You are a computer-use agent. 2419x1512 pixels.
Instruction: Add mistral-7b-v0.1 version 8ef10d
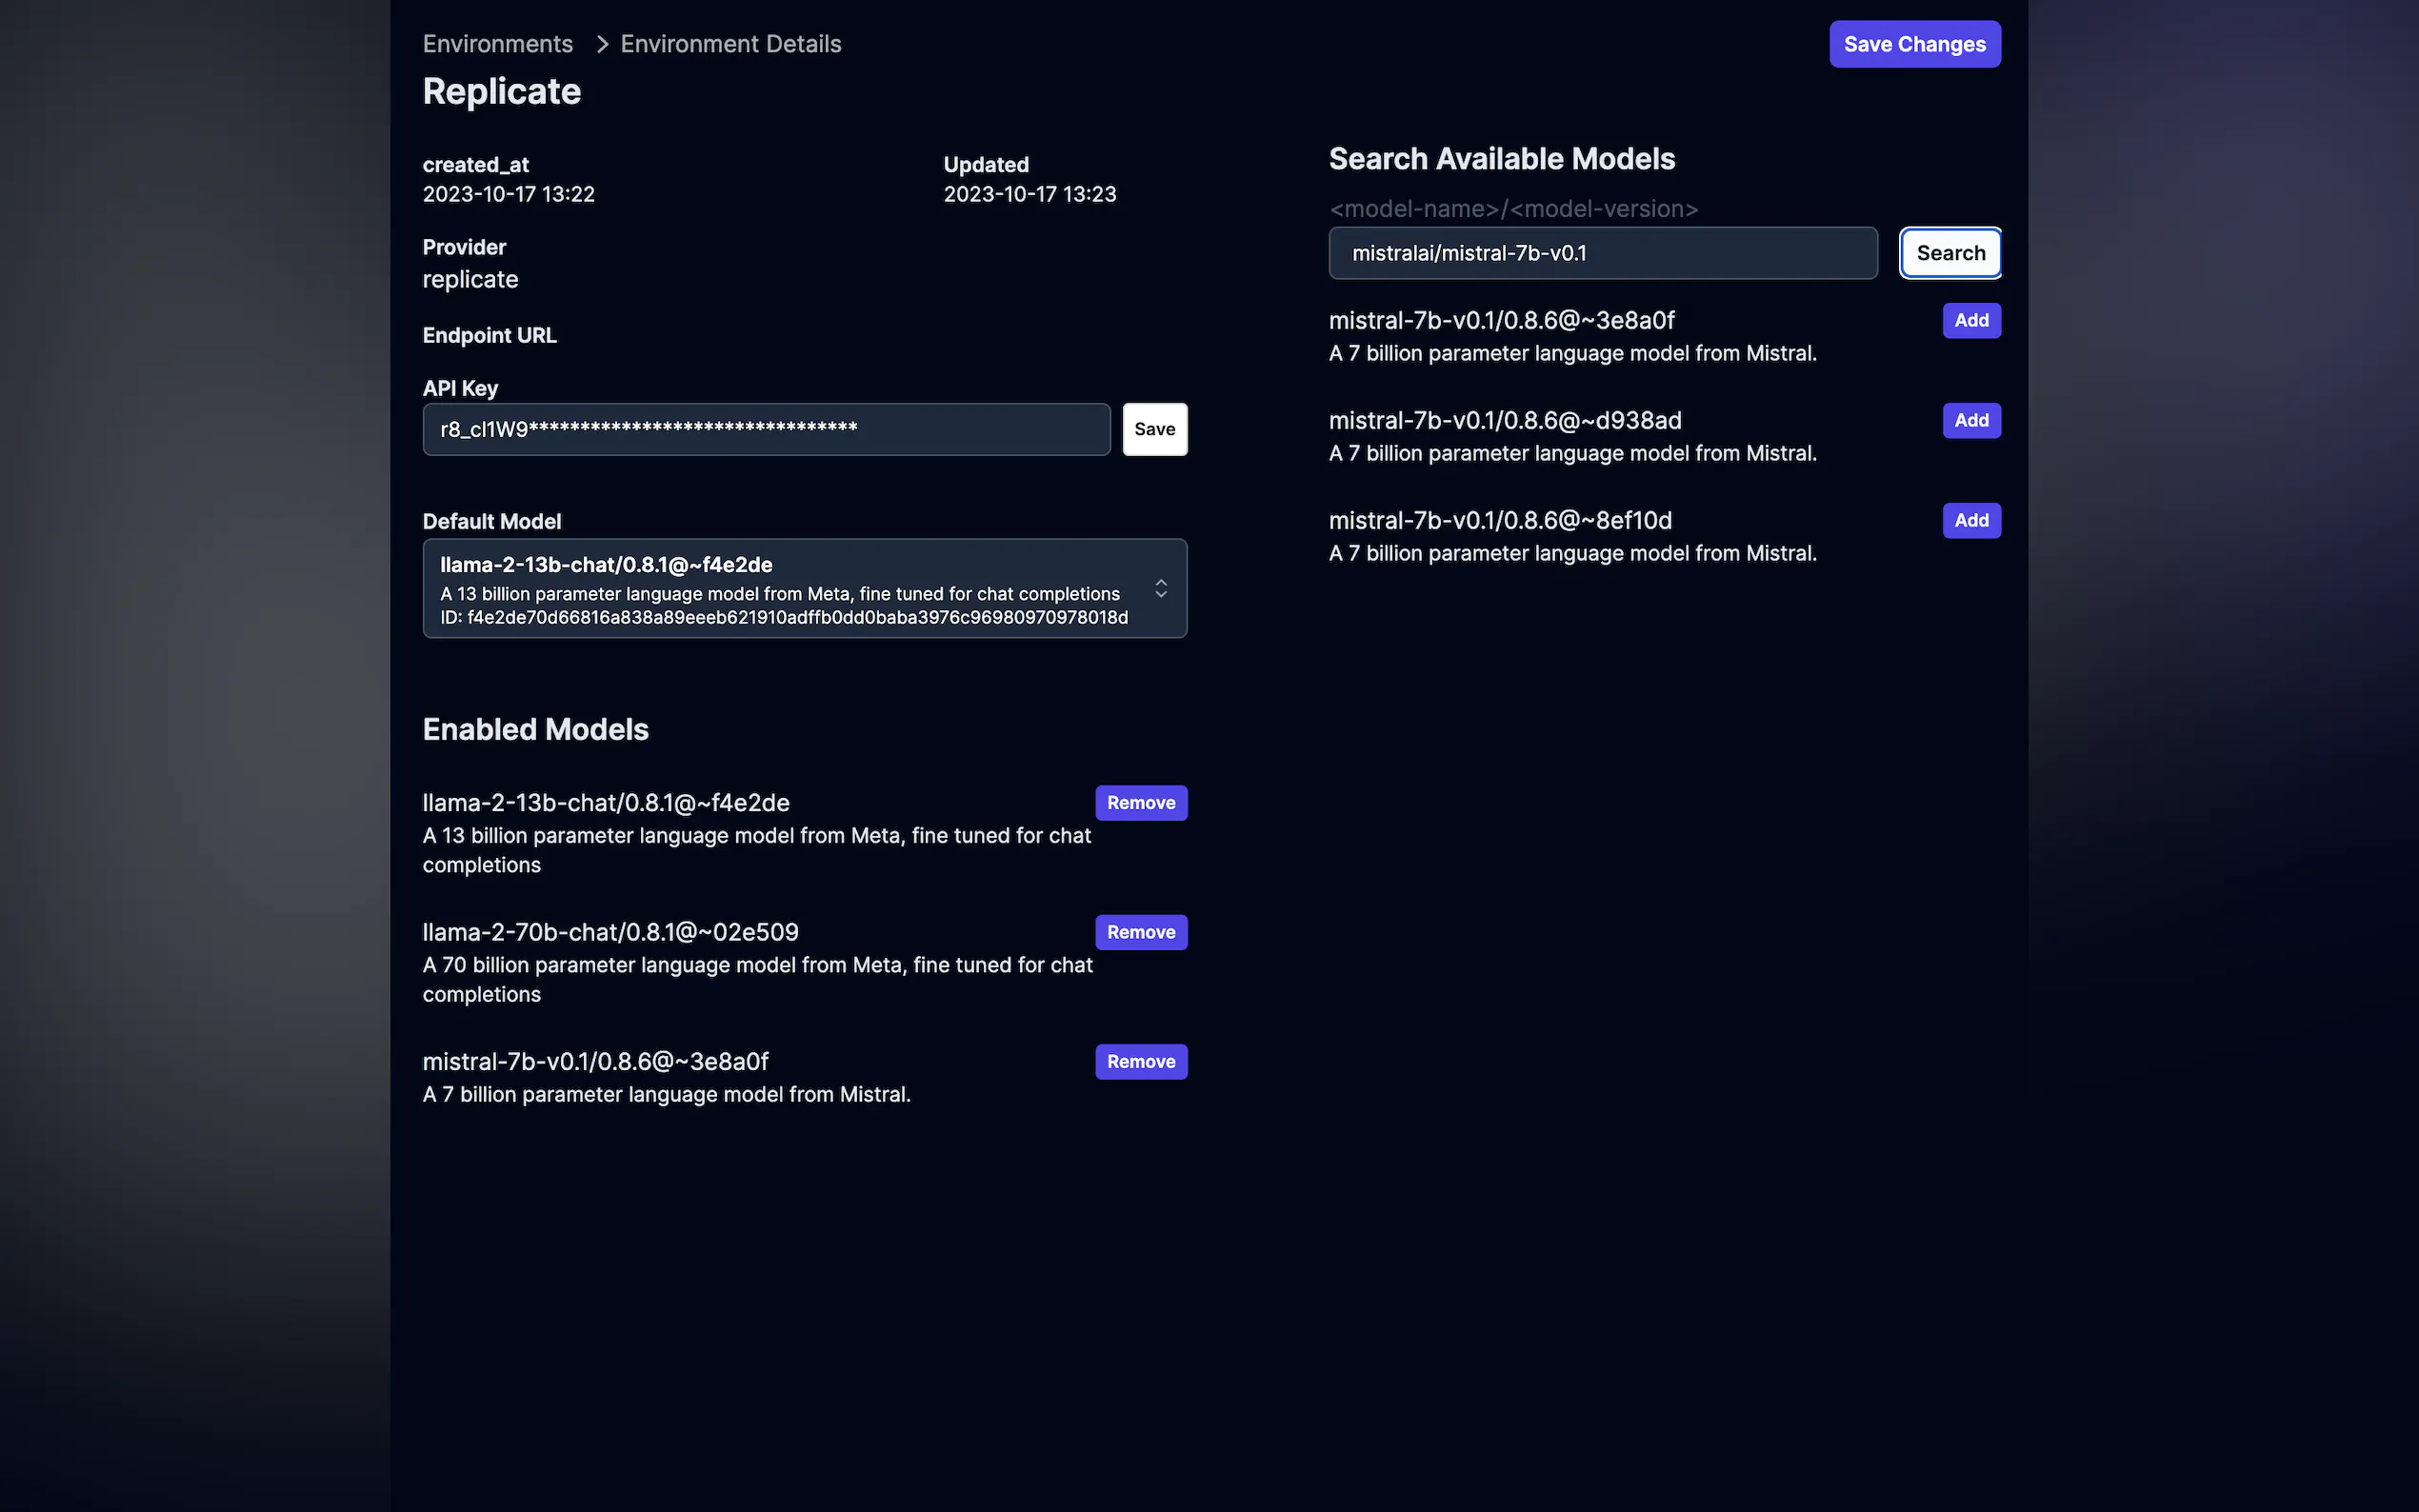pyautogui.click(x=1970, y=521)
